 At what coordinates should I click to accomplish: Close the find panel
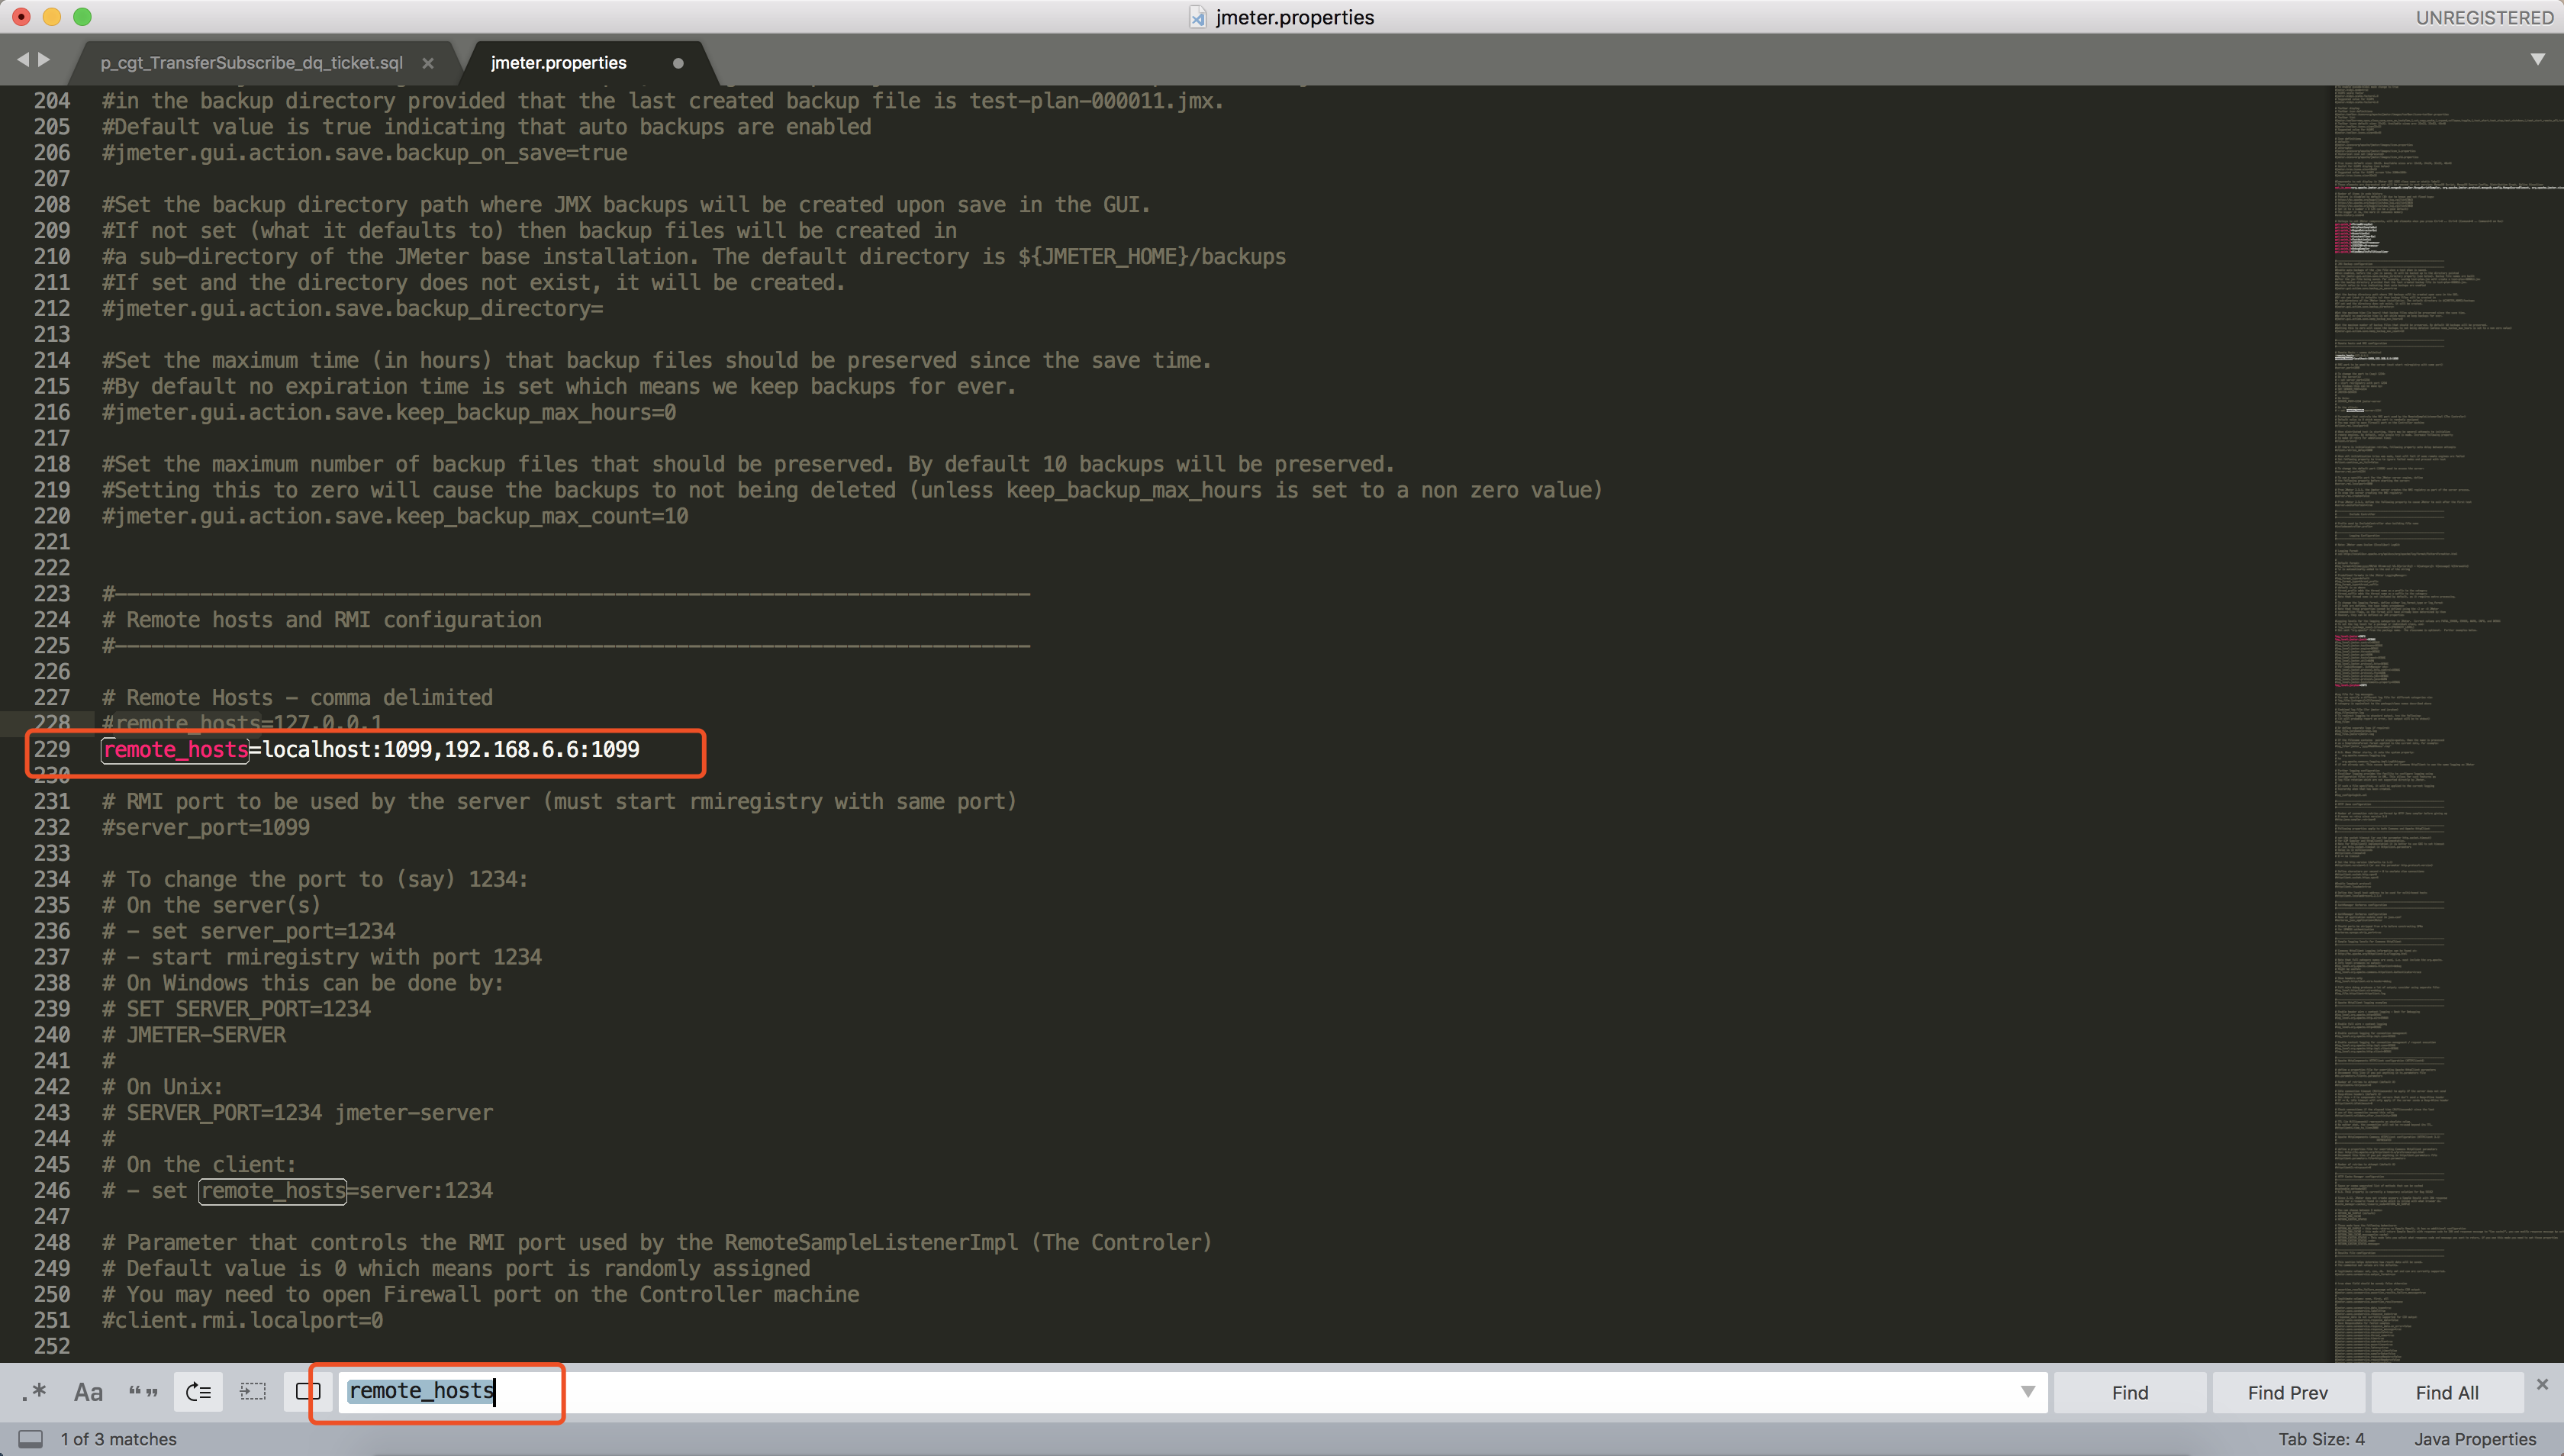click(2542, 1384)
